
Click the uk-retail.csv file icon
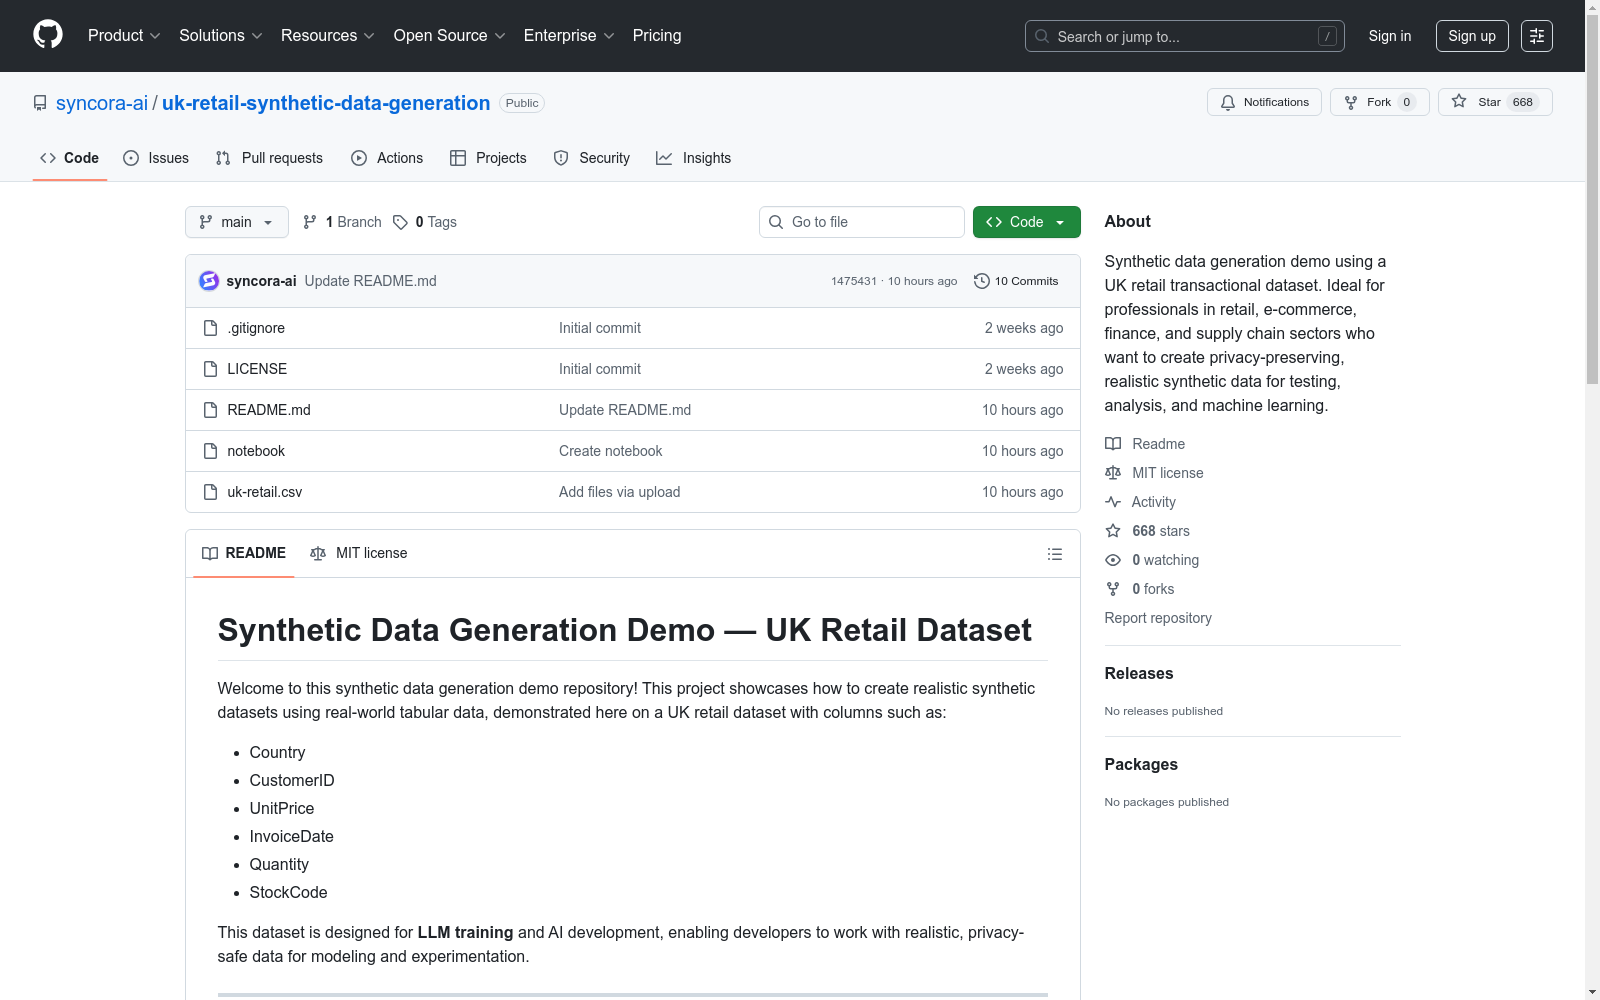click(x=210, y=492)
